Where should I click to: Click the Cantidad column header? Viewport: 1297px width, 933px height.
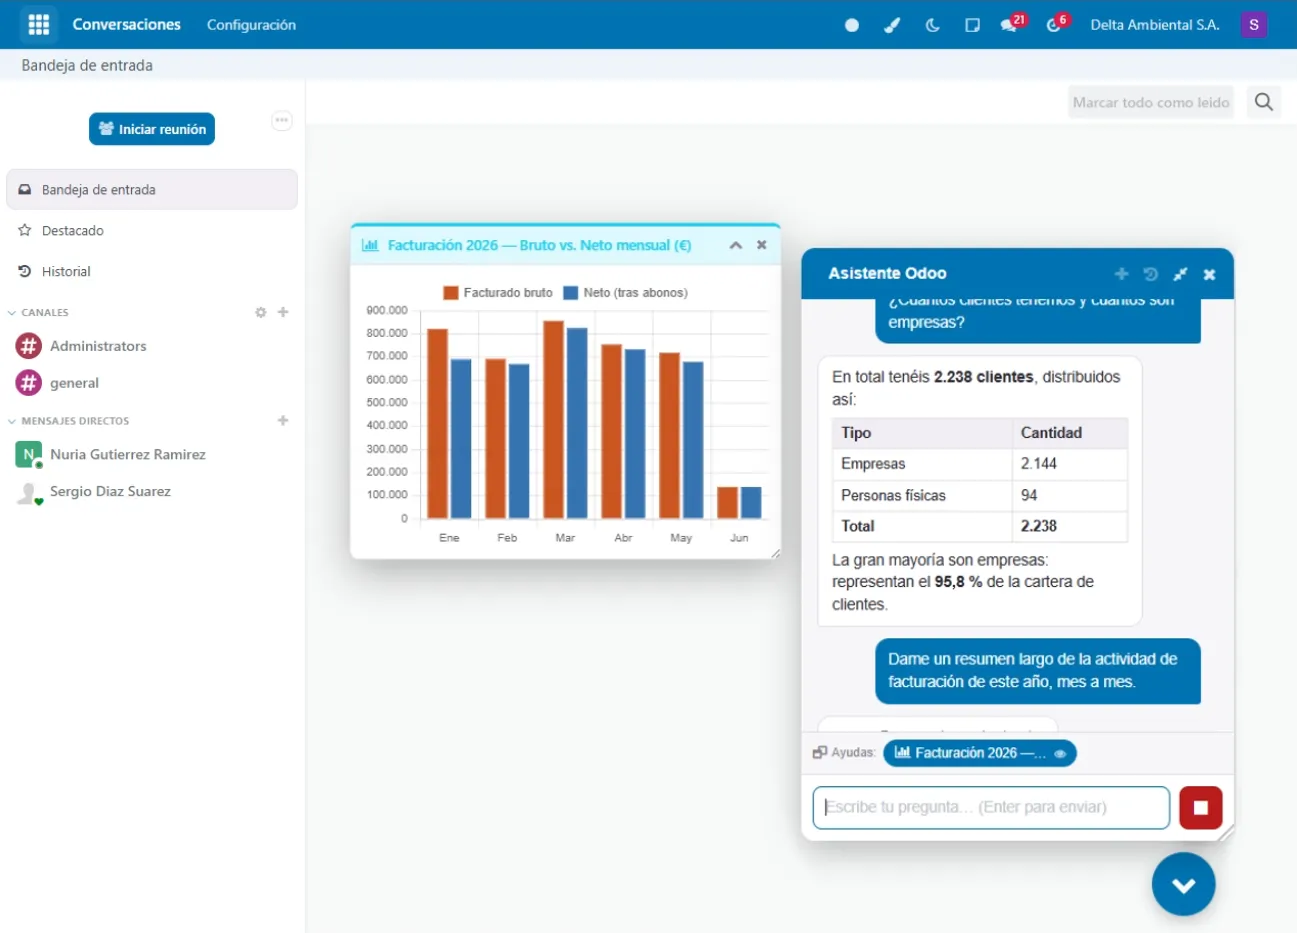click(x=1070, y=433)
